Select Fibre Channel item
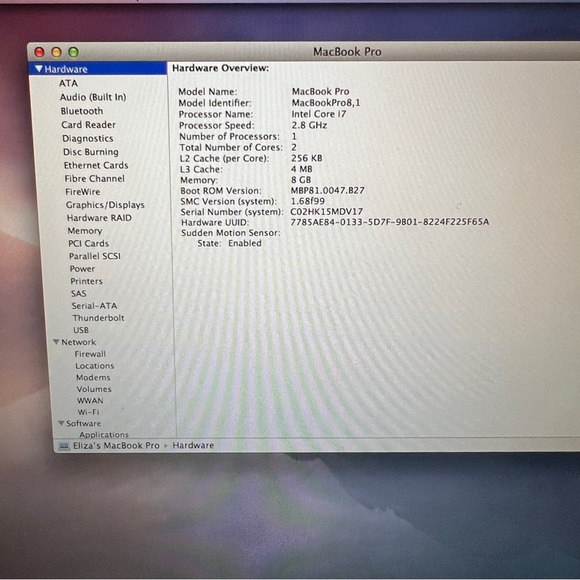The width and height of the screenshot is (580, 580). pyautogui.click(x=94, y=179)
